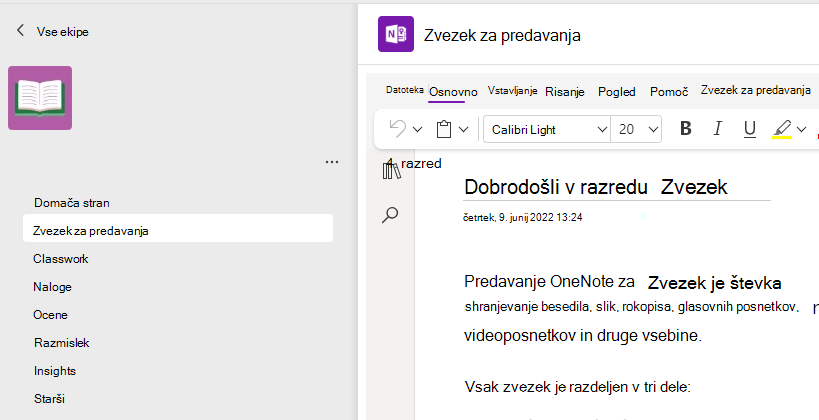Open Naloge in the sidebar
This screenshot has width=819, height=420.
52,287
